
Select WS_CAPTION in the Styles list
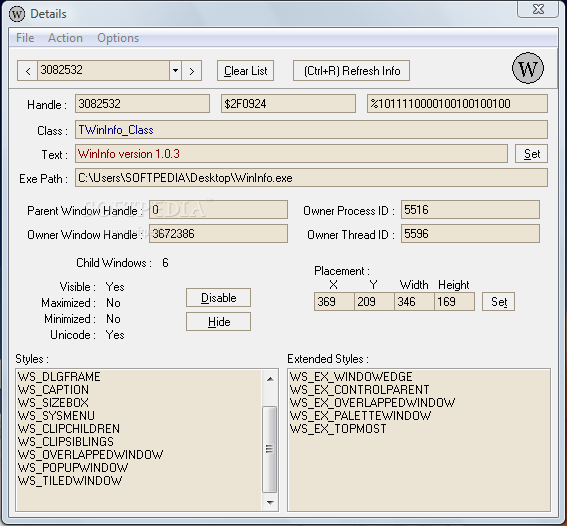[53, 390]
